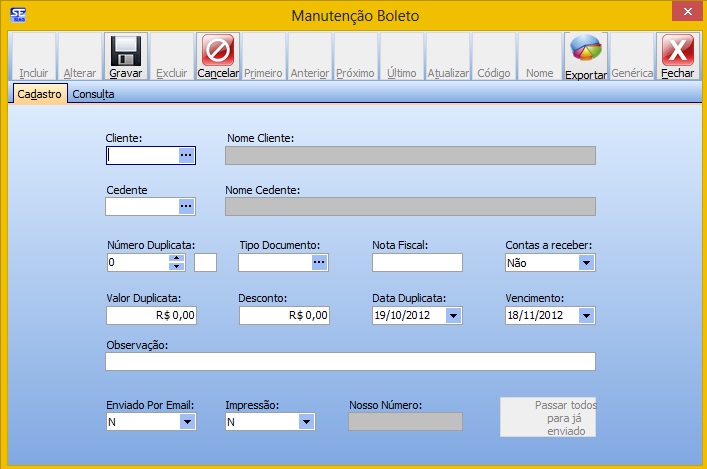Screen dimensions: 707x469
Task: Click the Desconto amount field
Action: click(285, 315)
